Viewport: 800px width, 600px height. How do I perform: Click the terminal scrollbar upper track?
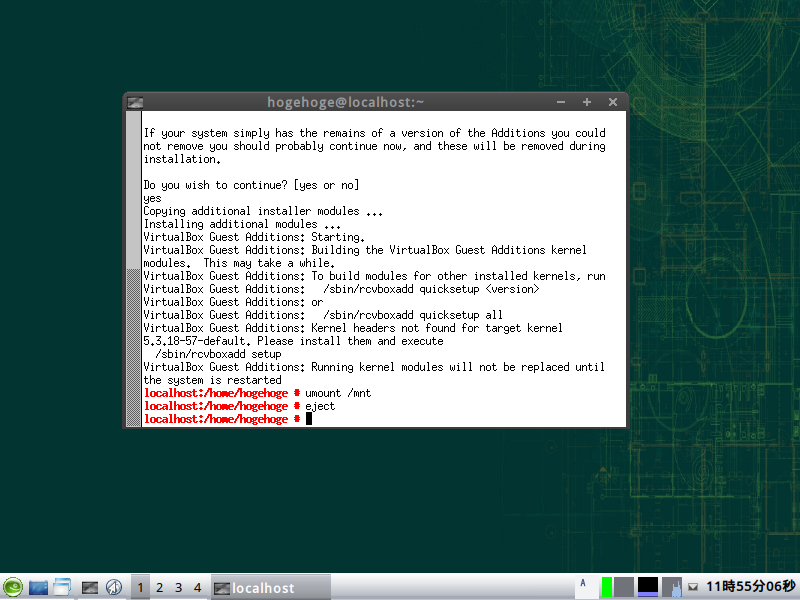coord(134,190)
